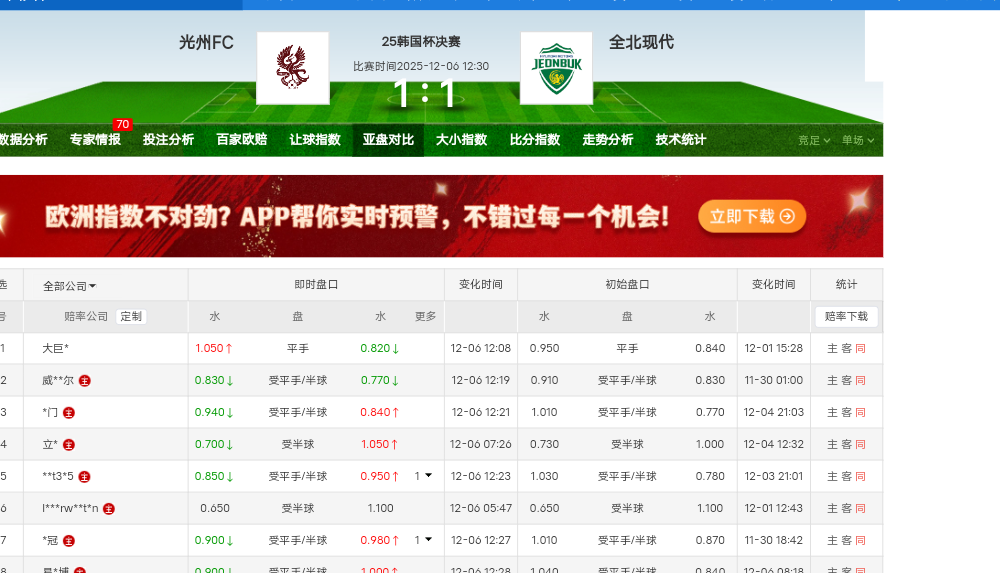Click the red 主 badge beside **t3*5

[85, 477]
